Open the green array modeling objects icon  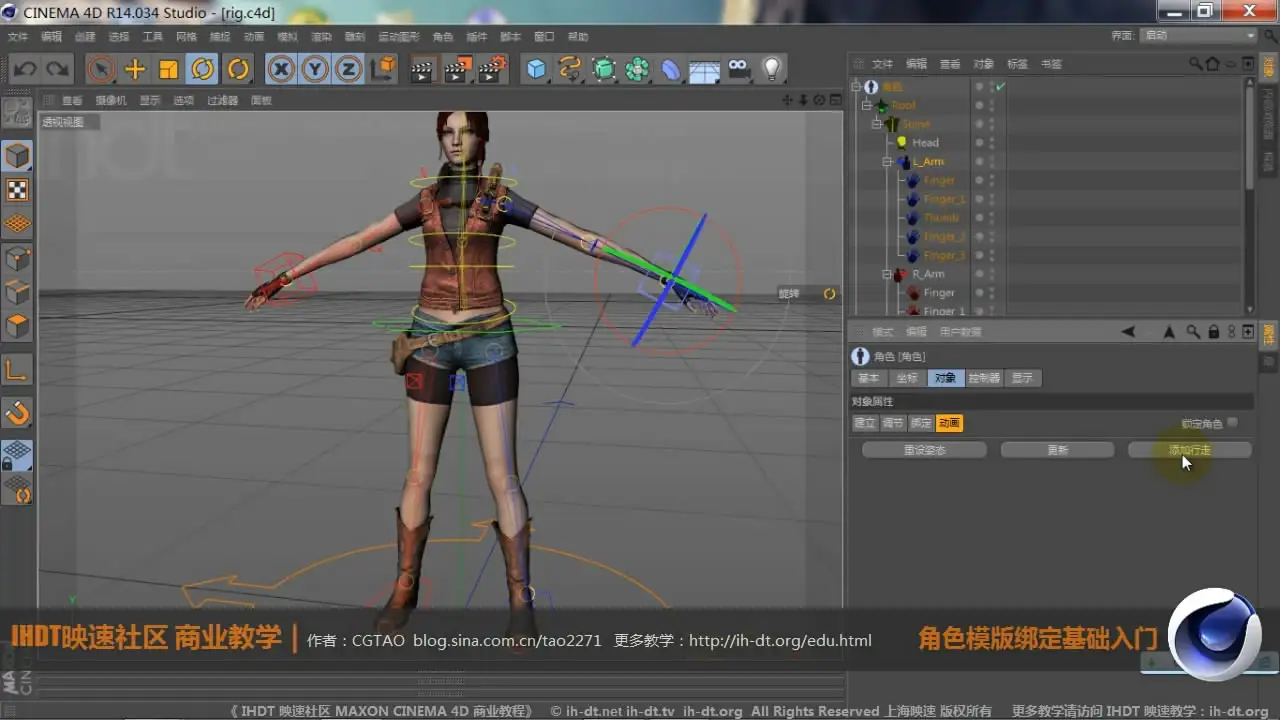(637, 69)
